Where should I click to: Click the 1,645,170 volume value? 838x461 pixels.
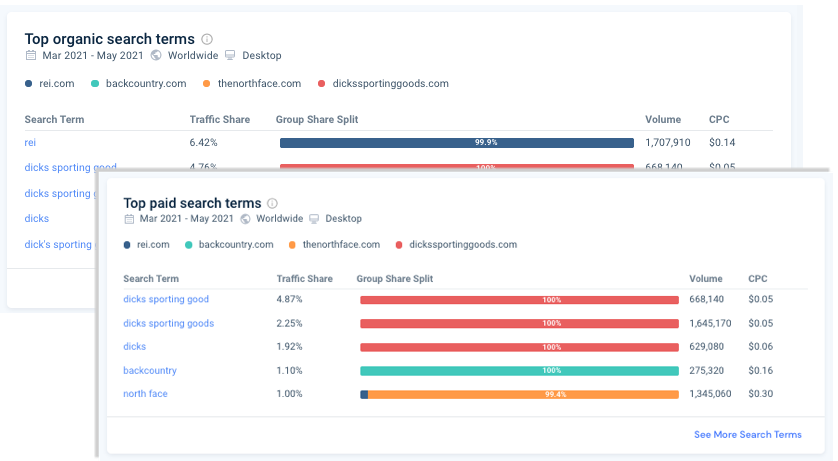[710, 323]
